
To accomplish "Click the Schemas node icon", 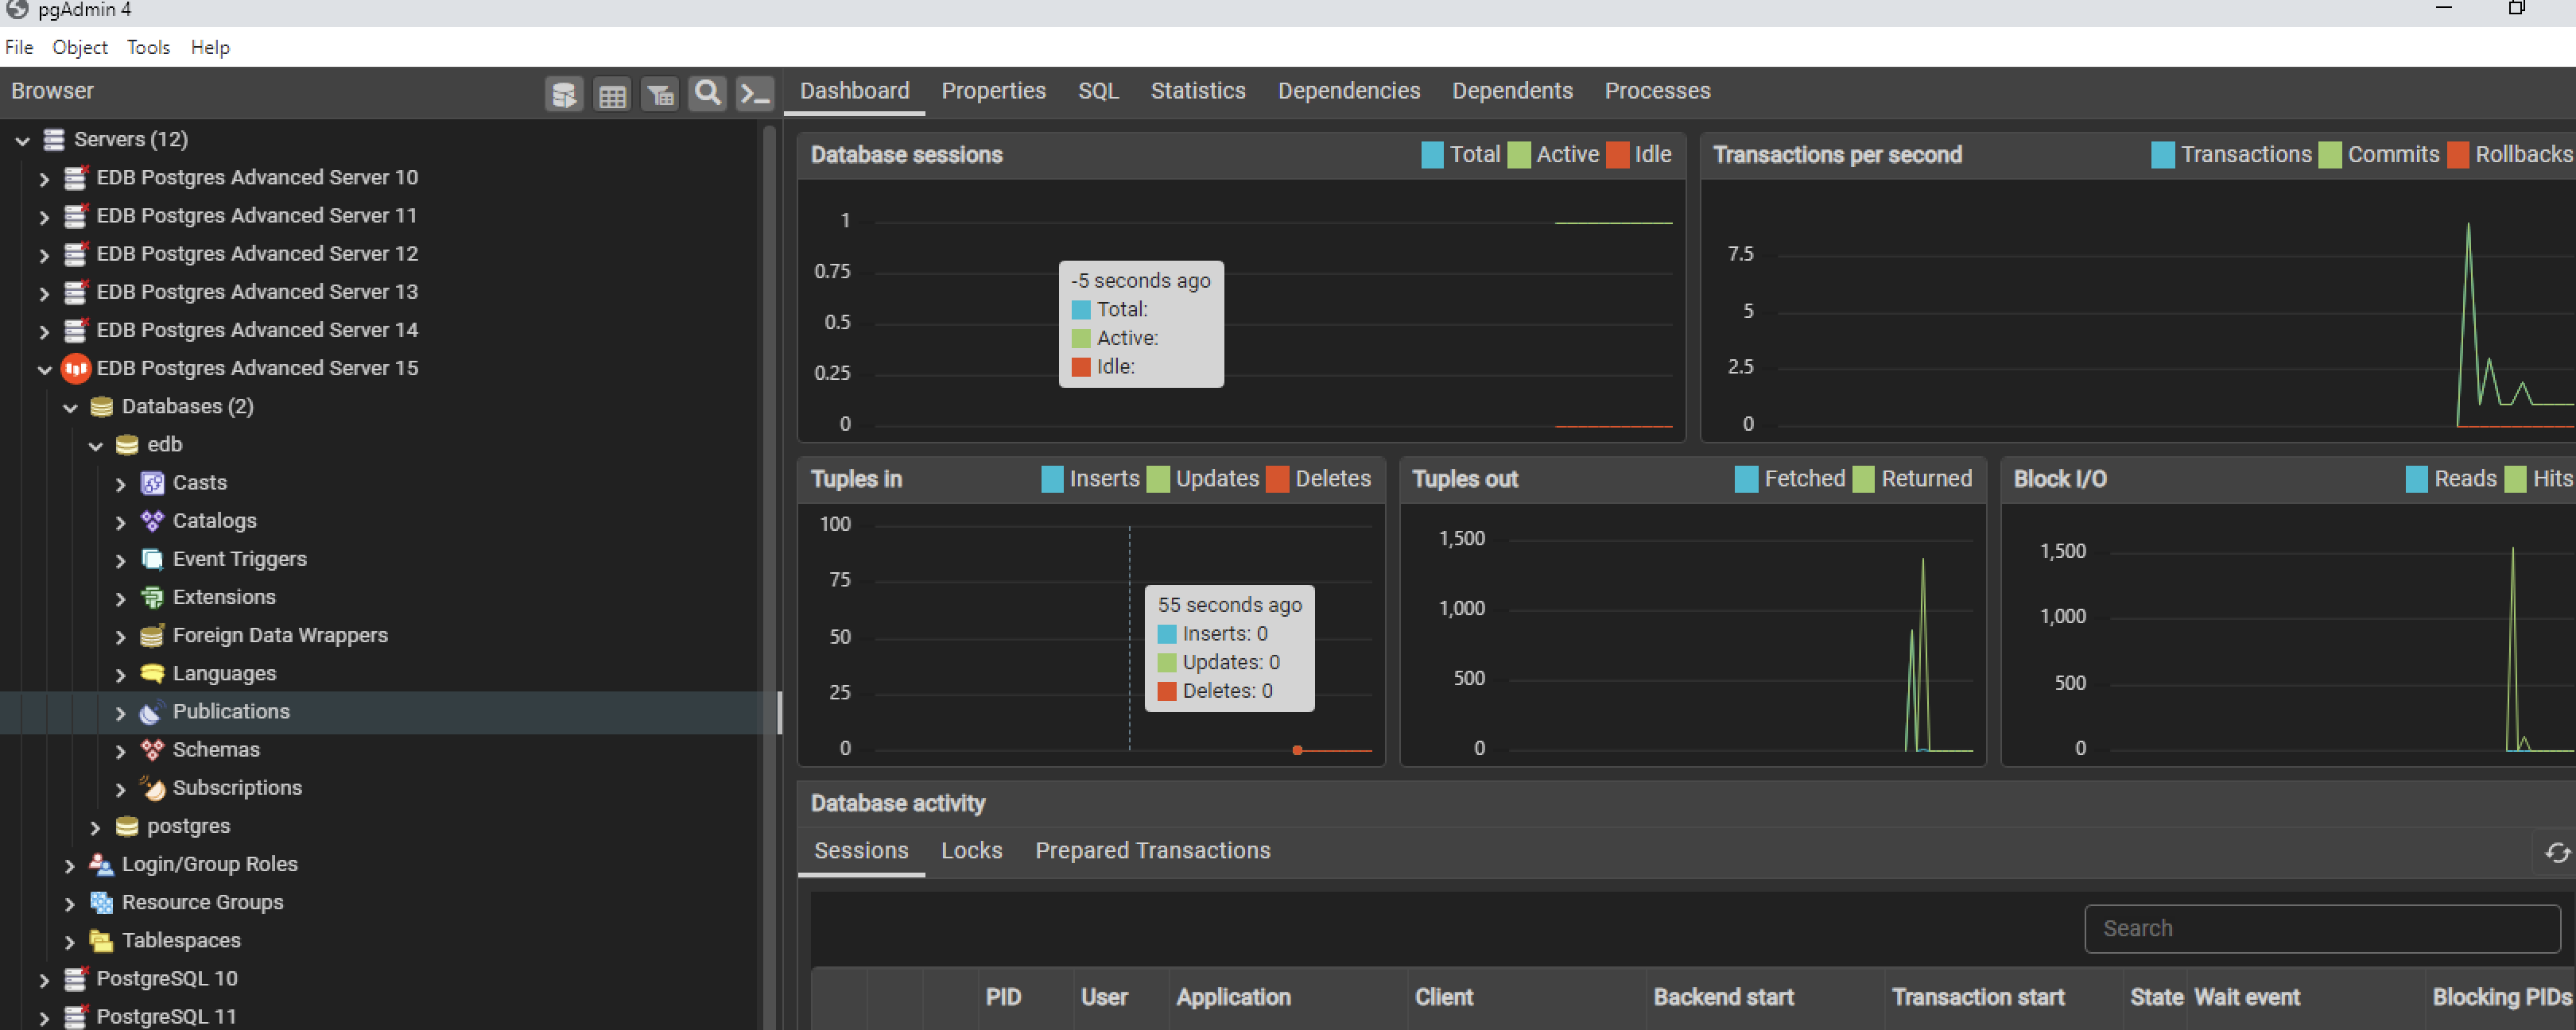I will pyautogui.click(x=152, y=750).
